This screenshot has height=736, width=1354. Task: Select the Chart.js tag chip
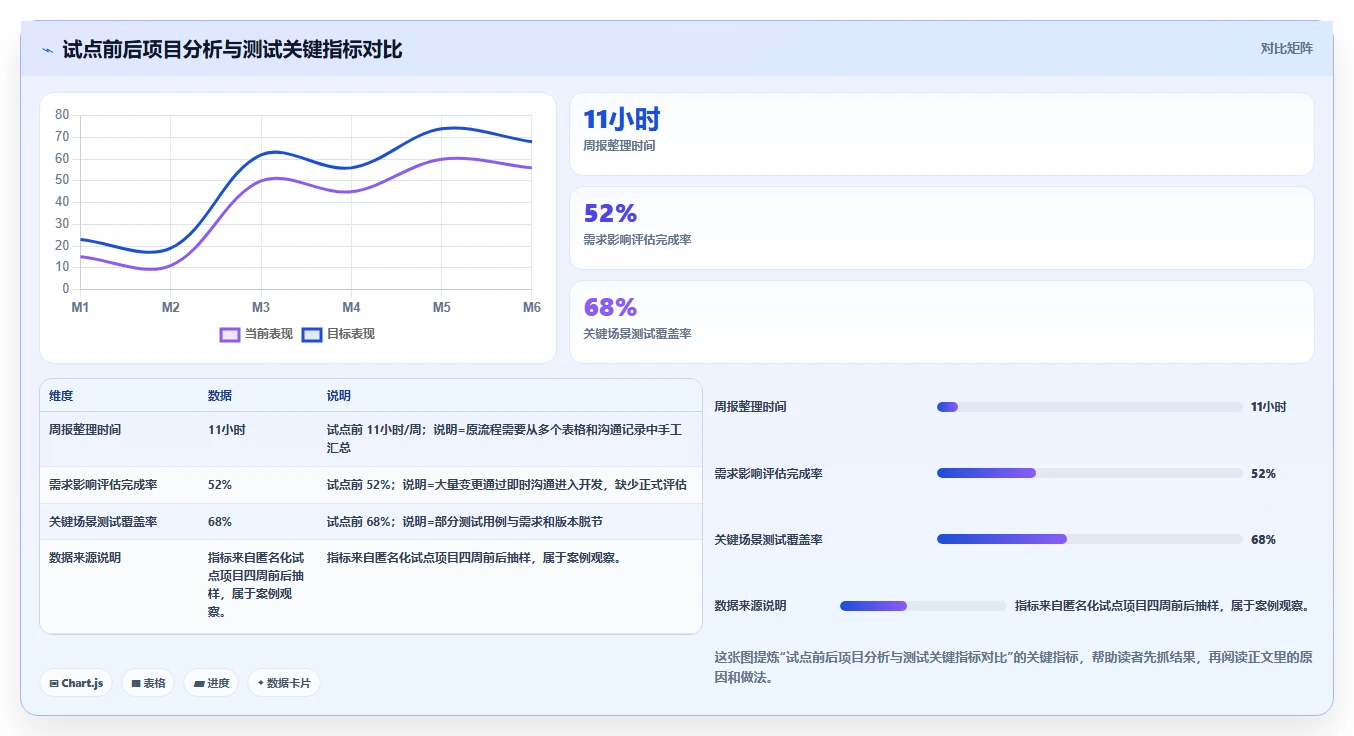(x=76, y=683)
